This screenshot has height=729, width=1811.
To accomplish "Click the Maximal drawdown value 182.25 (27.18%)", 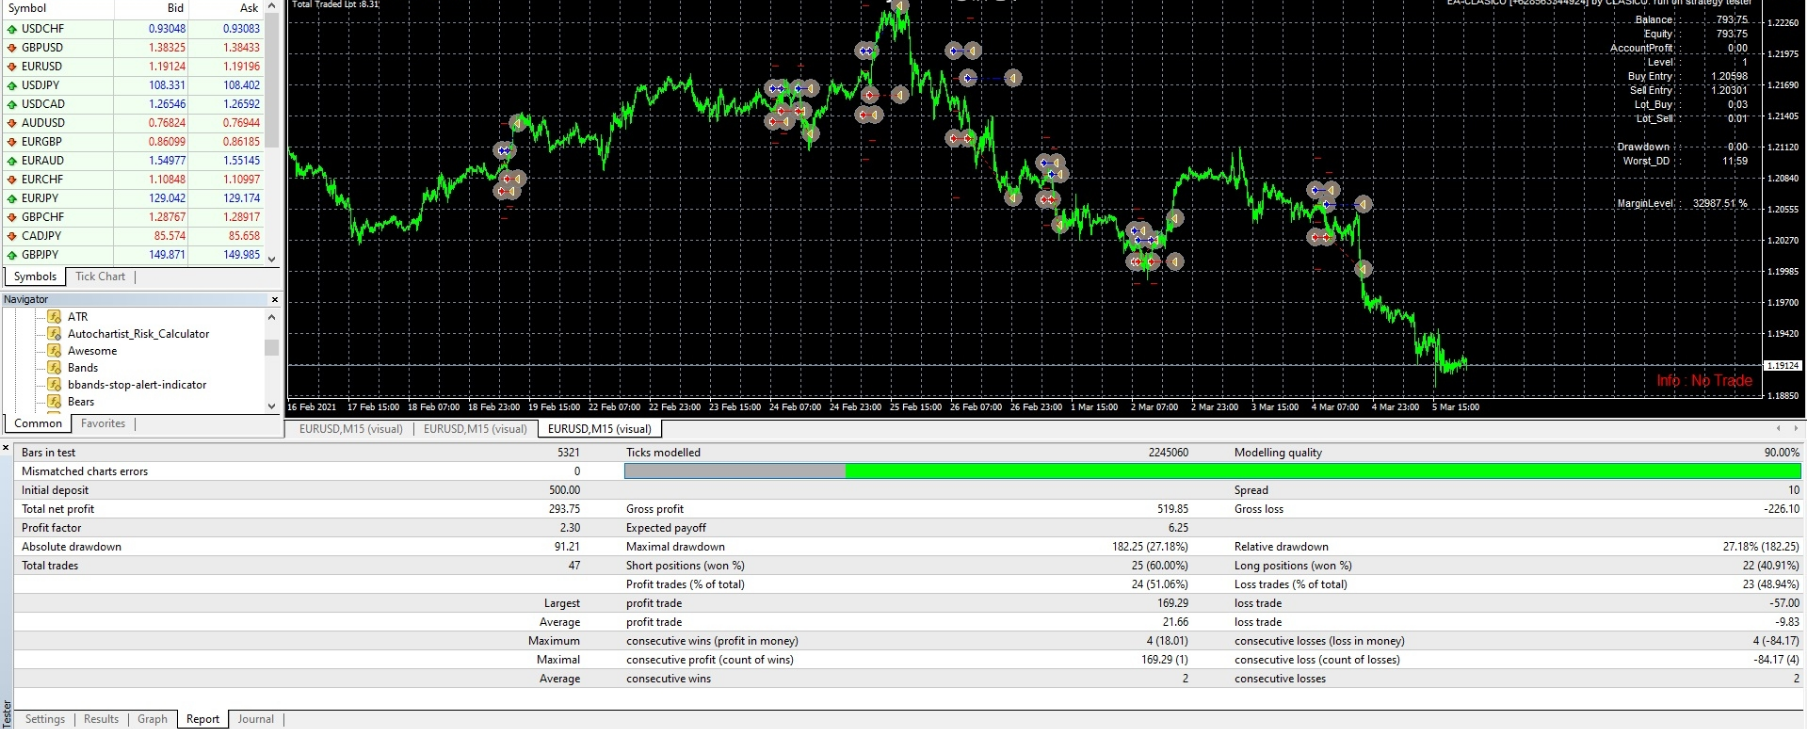I will 1150,547.
